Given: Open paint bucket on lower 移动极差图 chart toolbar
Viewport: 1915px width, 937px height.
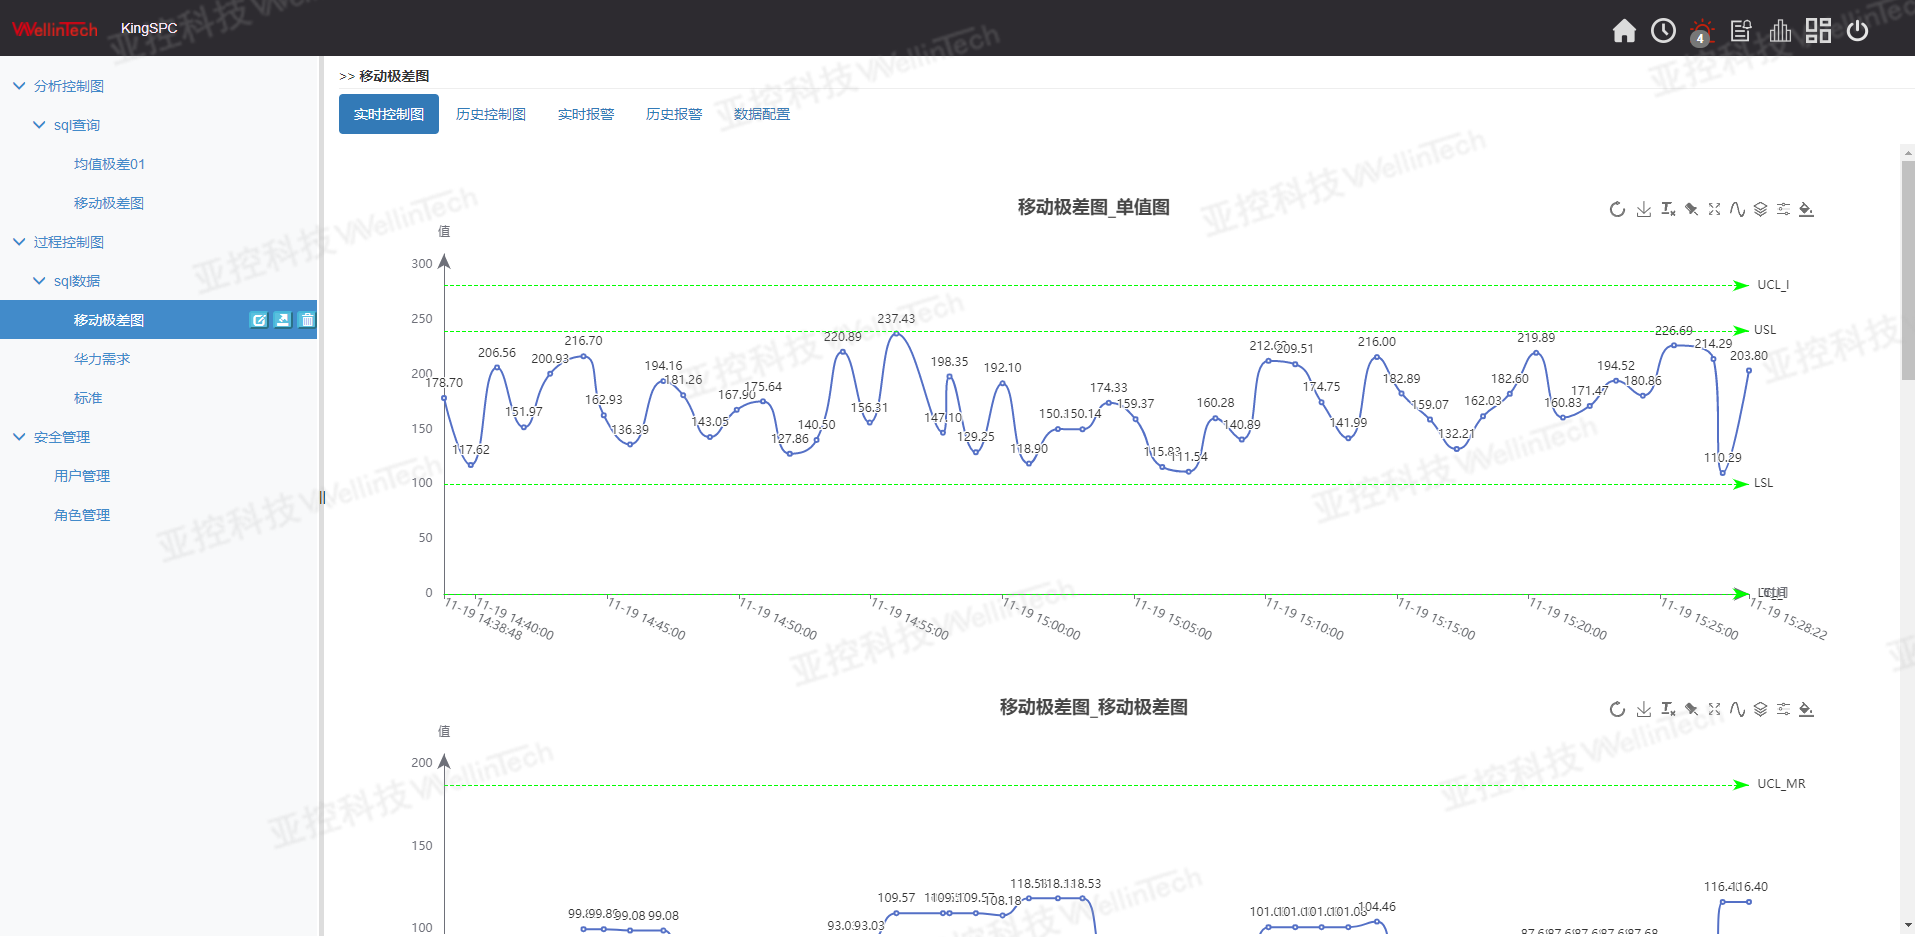Looking at the screenshot, I should pyautogui.click(x=1806, y=709).
